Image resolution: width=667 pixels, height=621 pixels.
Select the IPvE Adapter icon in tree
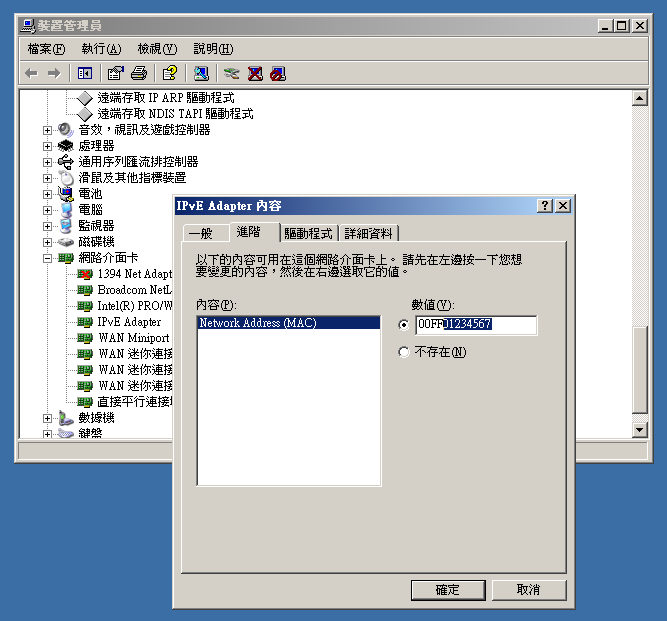(x=85, y=322)
